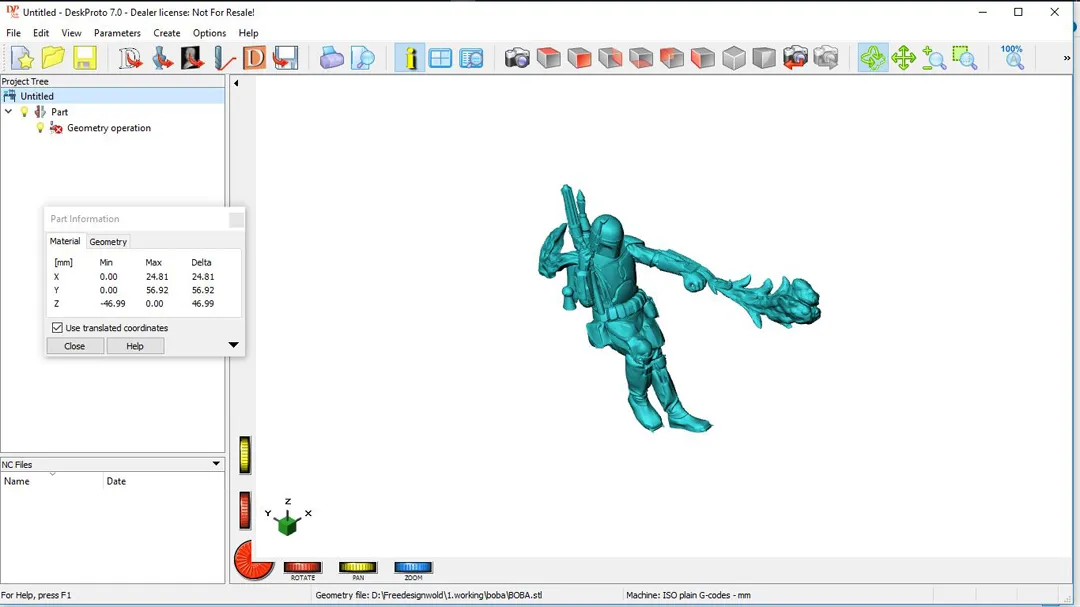Activate the green mouse pan arrows tool
This screenshot has height=607, width=1080.
coord(903,58)
